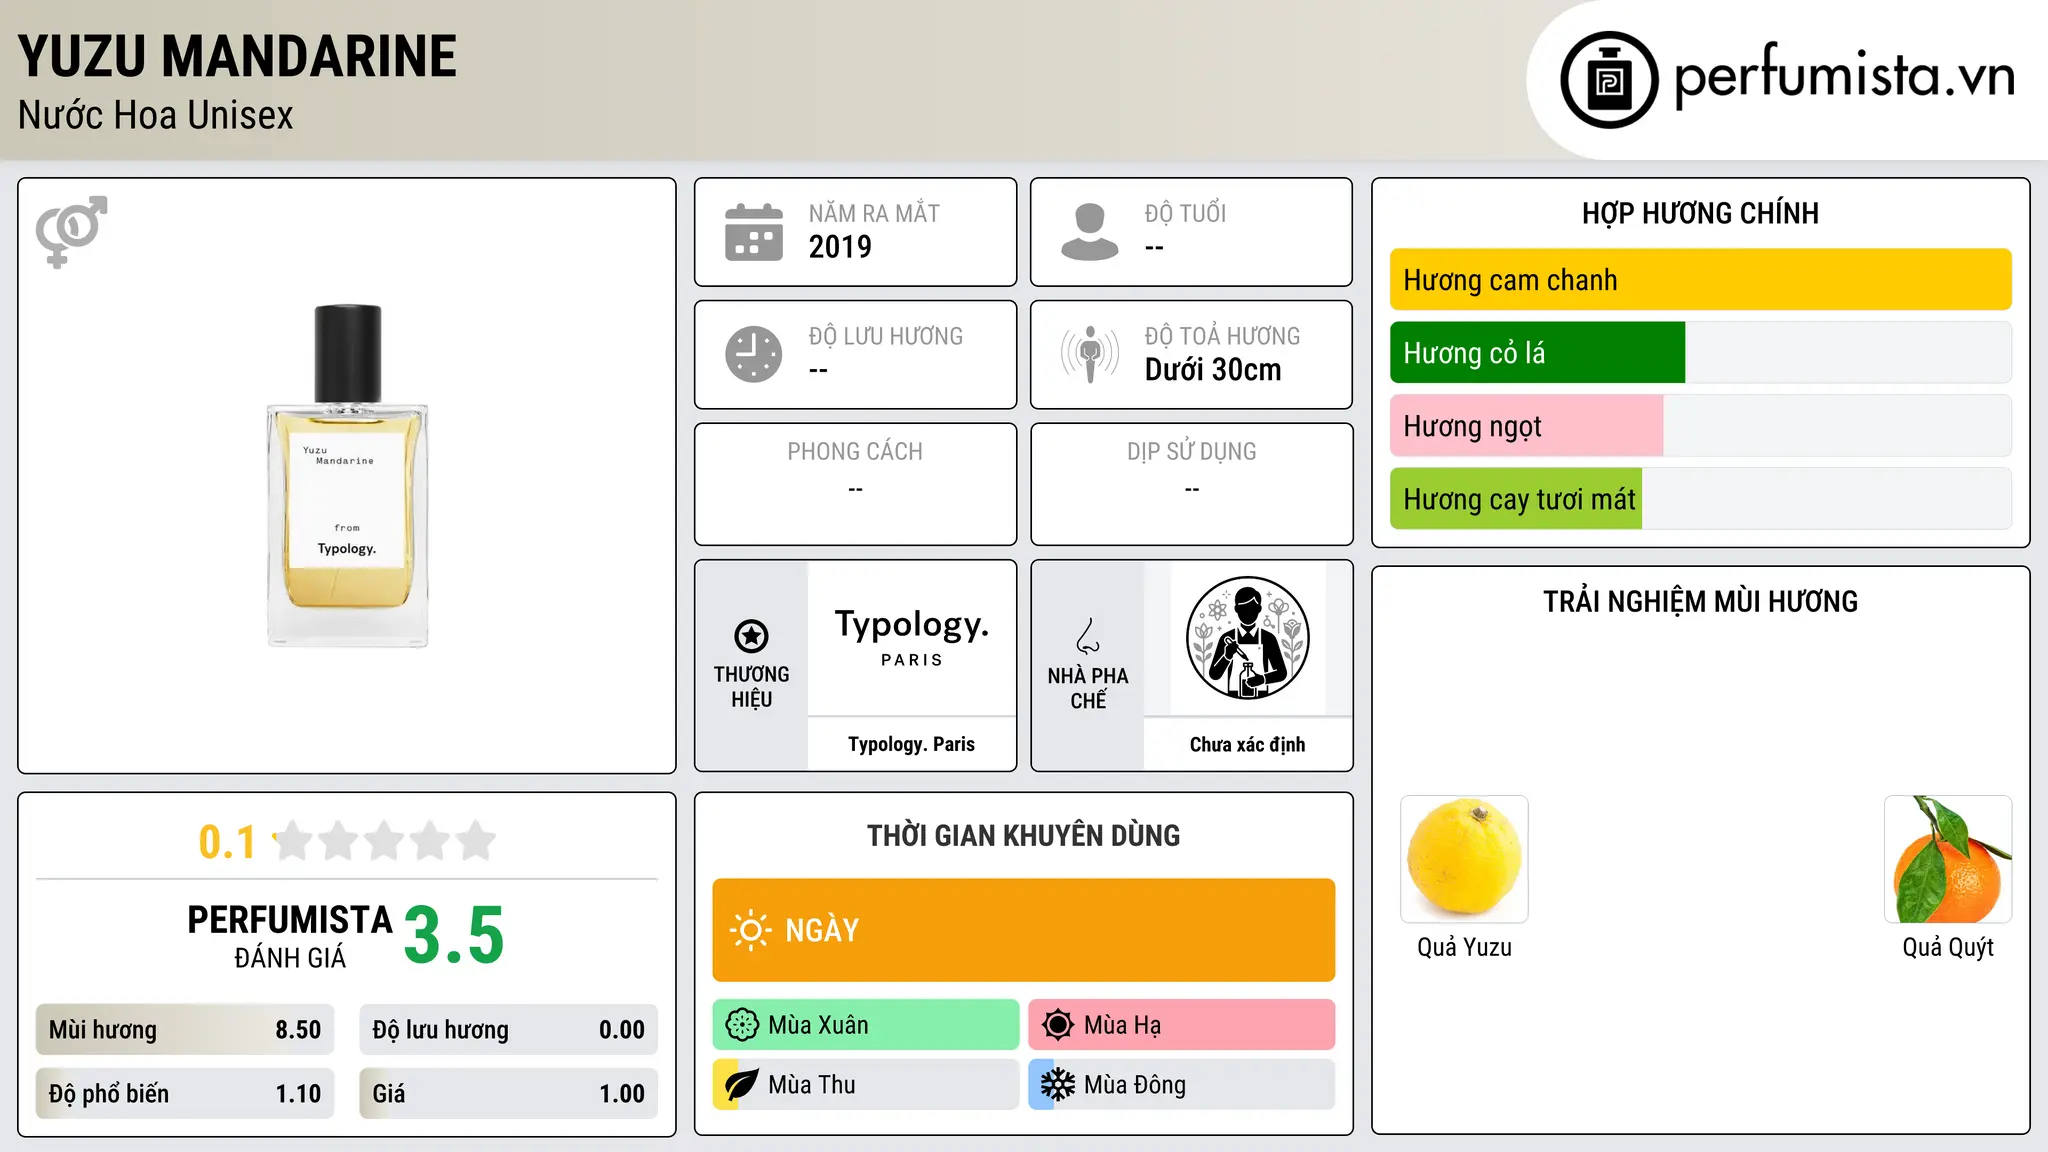Select the Hương ngọt pink bar
The width and height of the screenshot is (2048, 1152).
[x=1526, y=426]
